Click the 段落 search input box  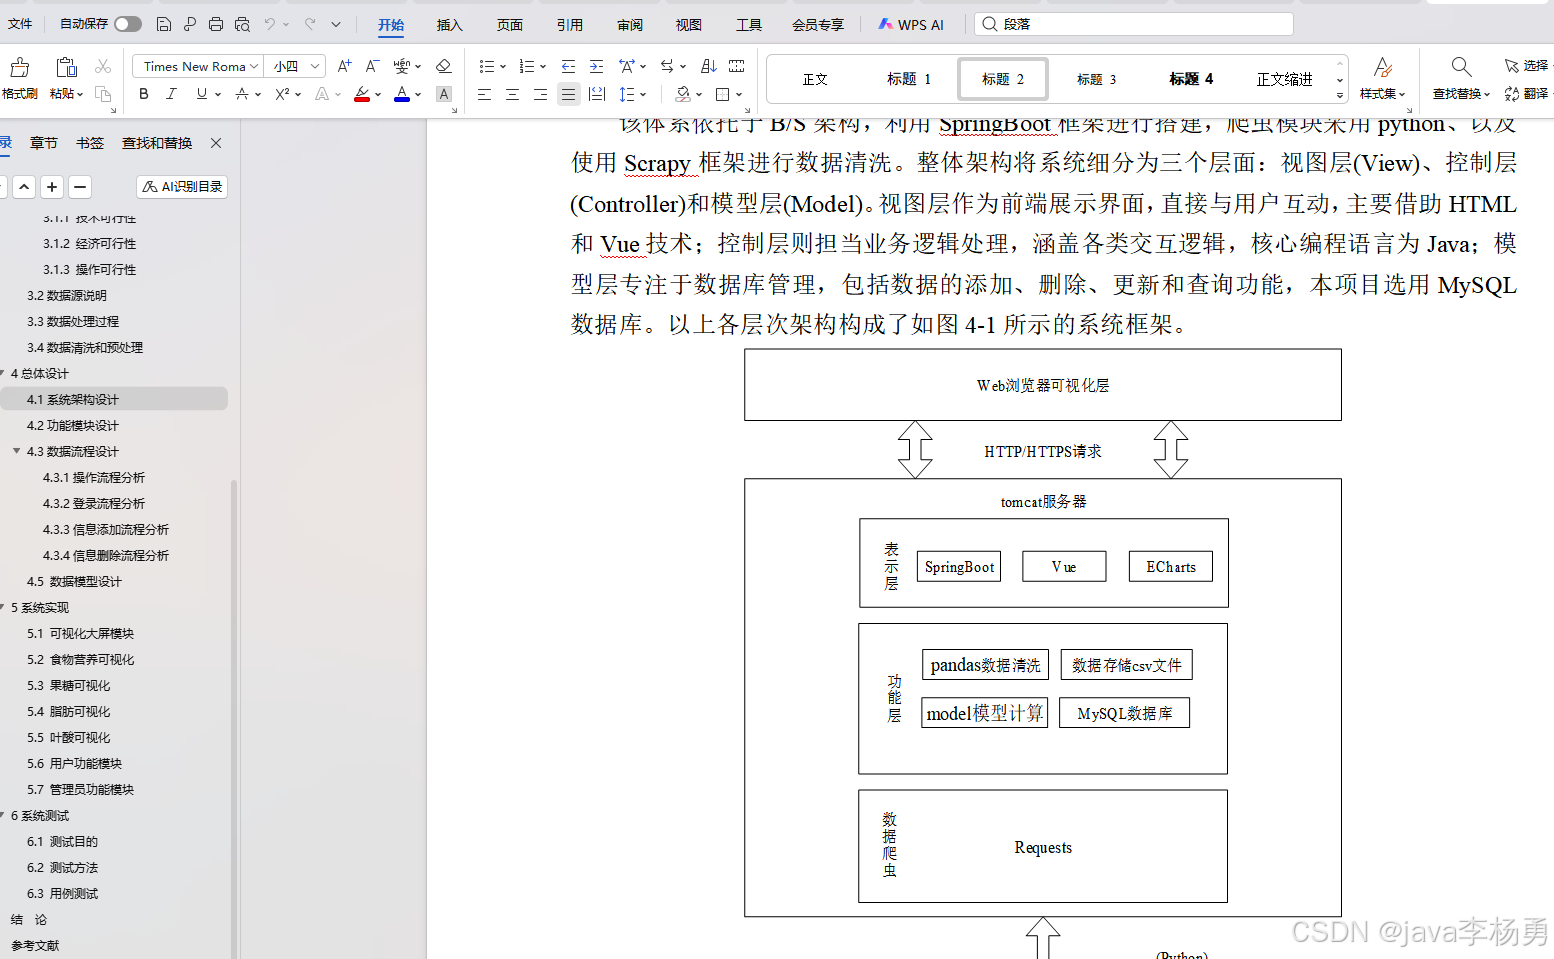pos(1134,24)
